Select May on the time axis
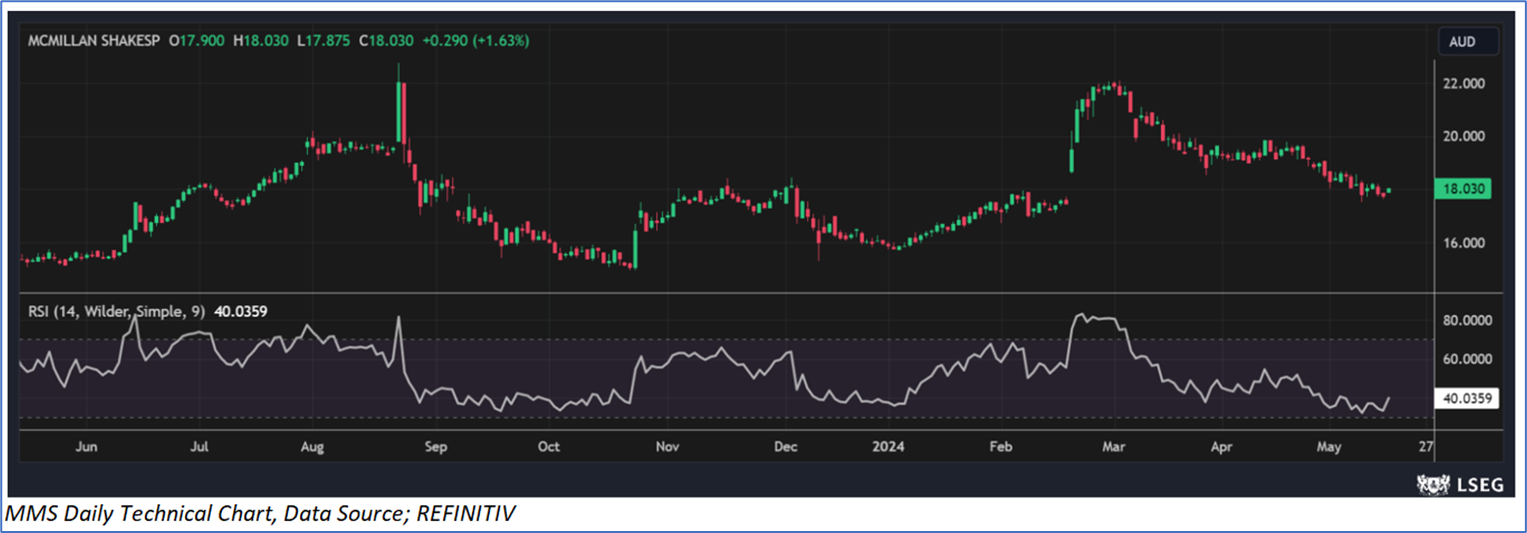Image resolution: width=1527 pixels, height=533 pixels. coord(1330,447)
